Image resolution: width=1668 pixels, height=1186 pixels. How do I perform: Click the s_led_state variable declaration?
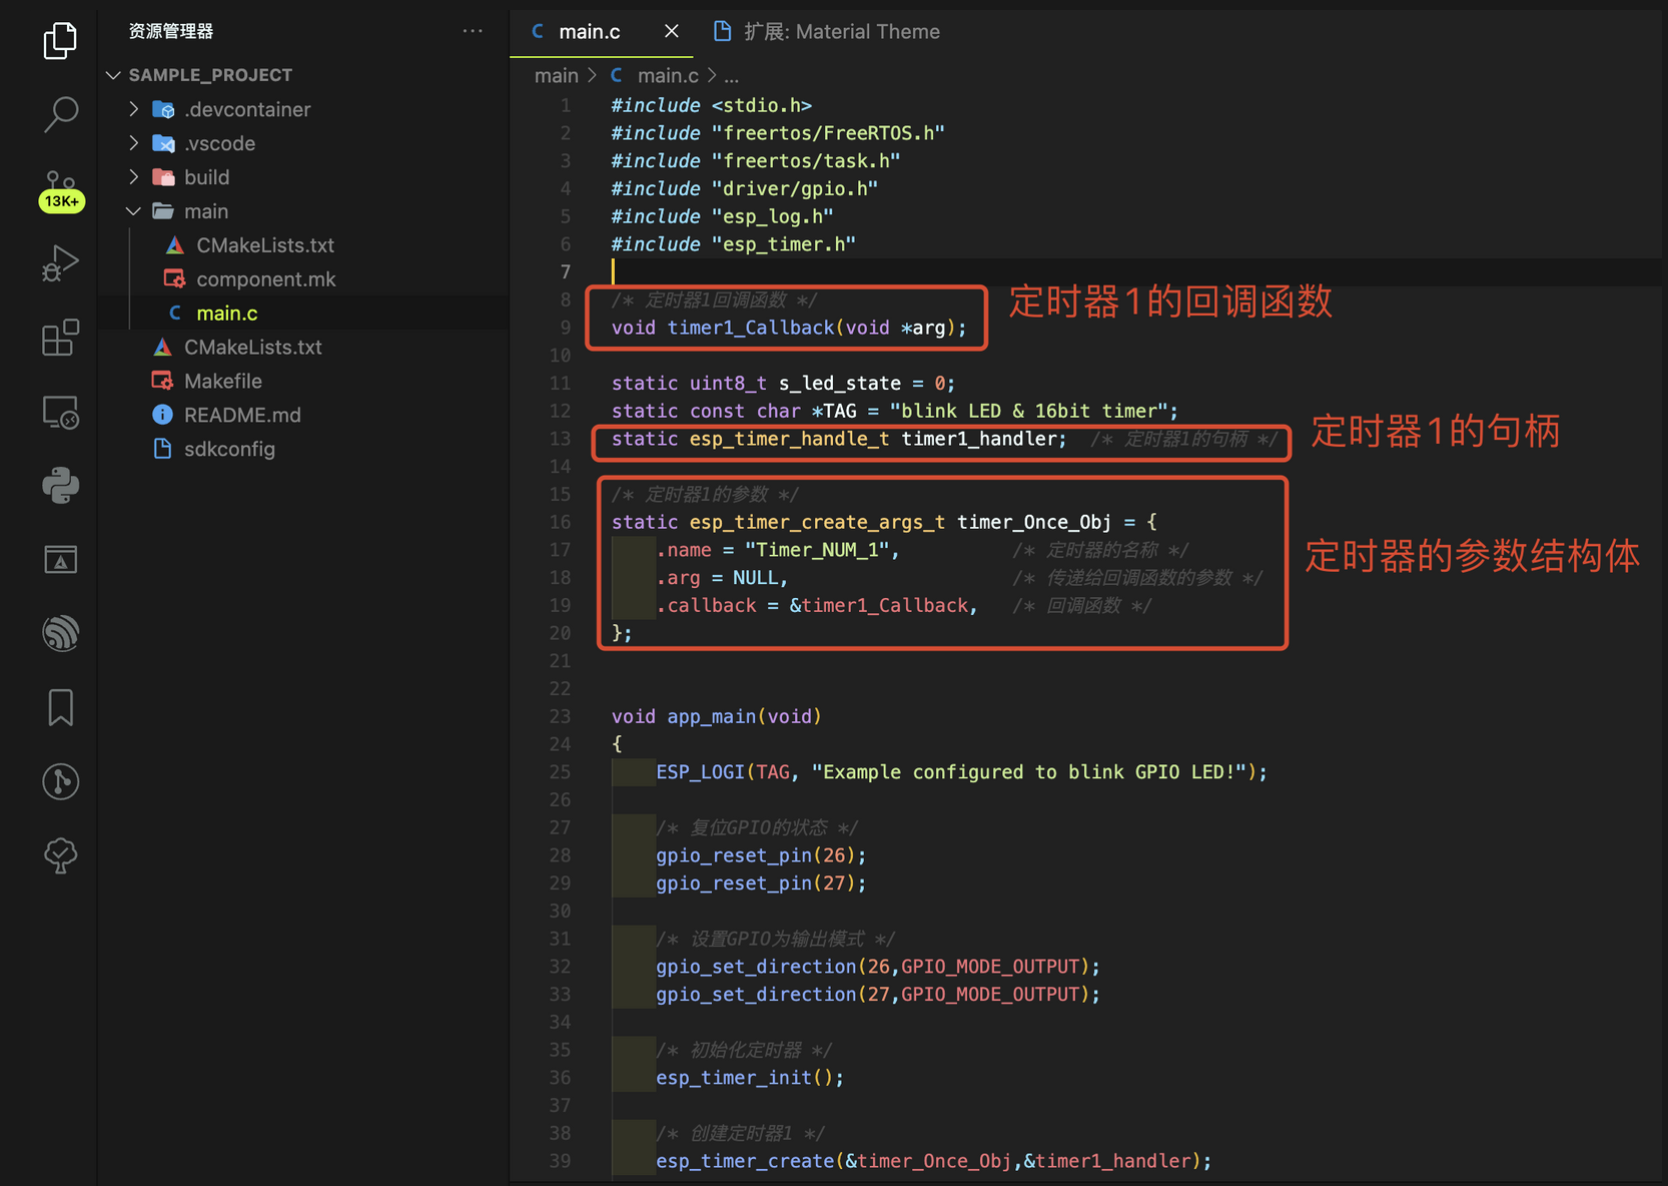point(783,383)
